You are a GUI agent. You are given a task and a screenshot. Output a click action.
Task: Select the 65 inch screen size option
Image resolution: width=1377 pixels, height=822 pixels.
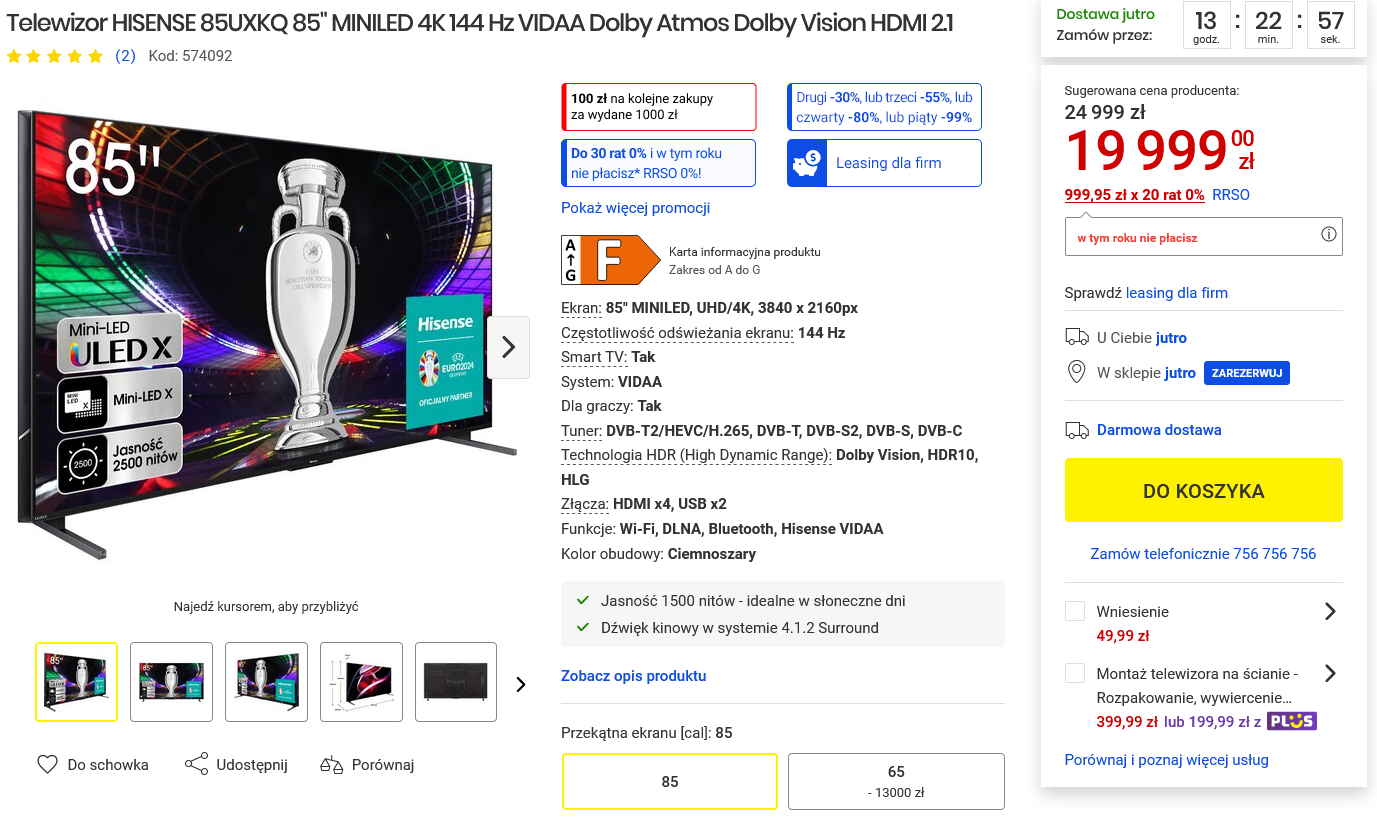point(896,781)
